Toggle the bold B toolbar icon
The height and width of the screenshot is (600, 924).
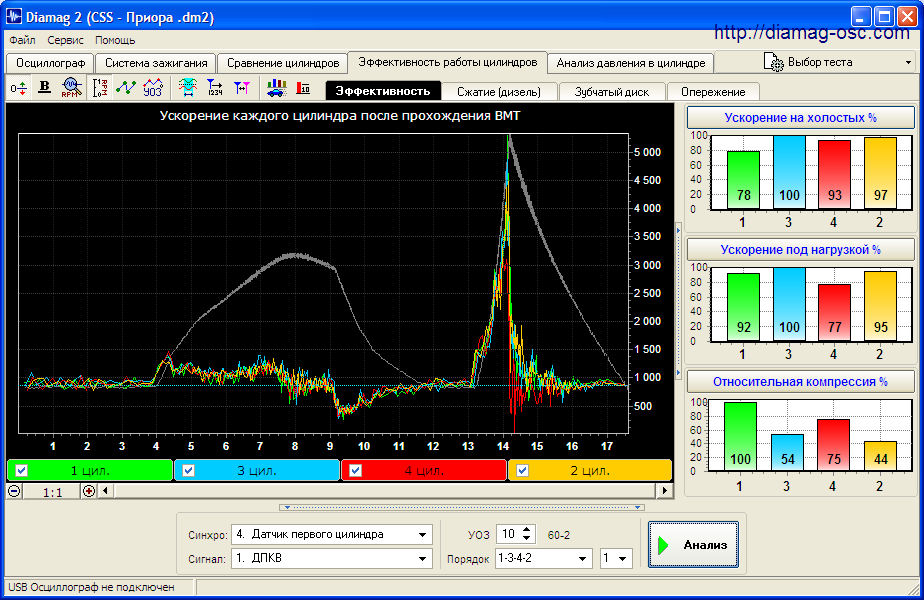click(44, 88)
